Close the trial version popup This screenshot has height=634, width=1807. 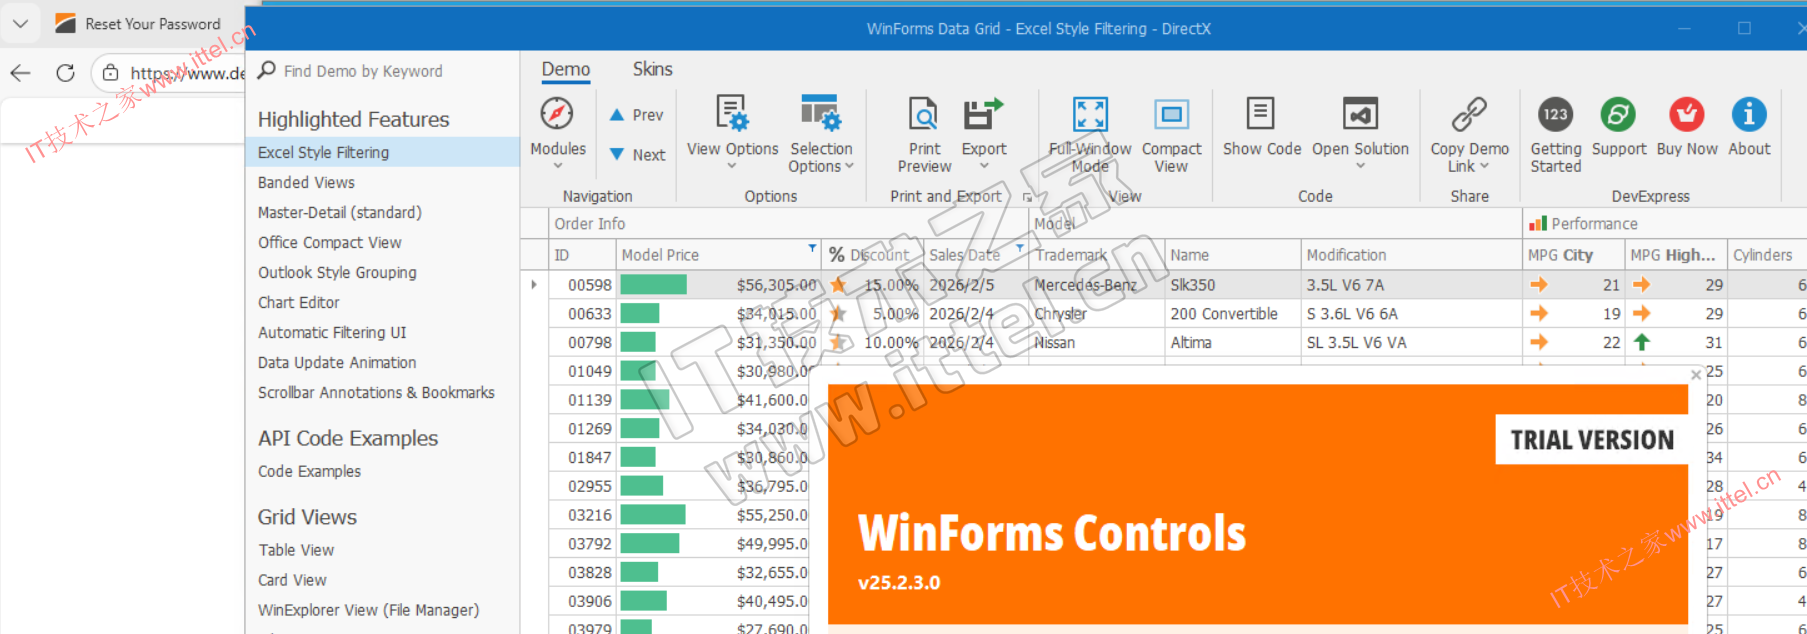pos(1696,375)
